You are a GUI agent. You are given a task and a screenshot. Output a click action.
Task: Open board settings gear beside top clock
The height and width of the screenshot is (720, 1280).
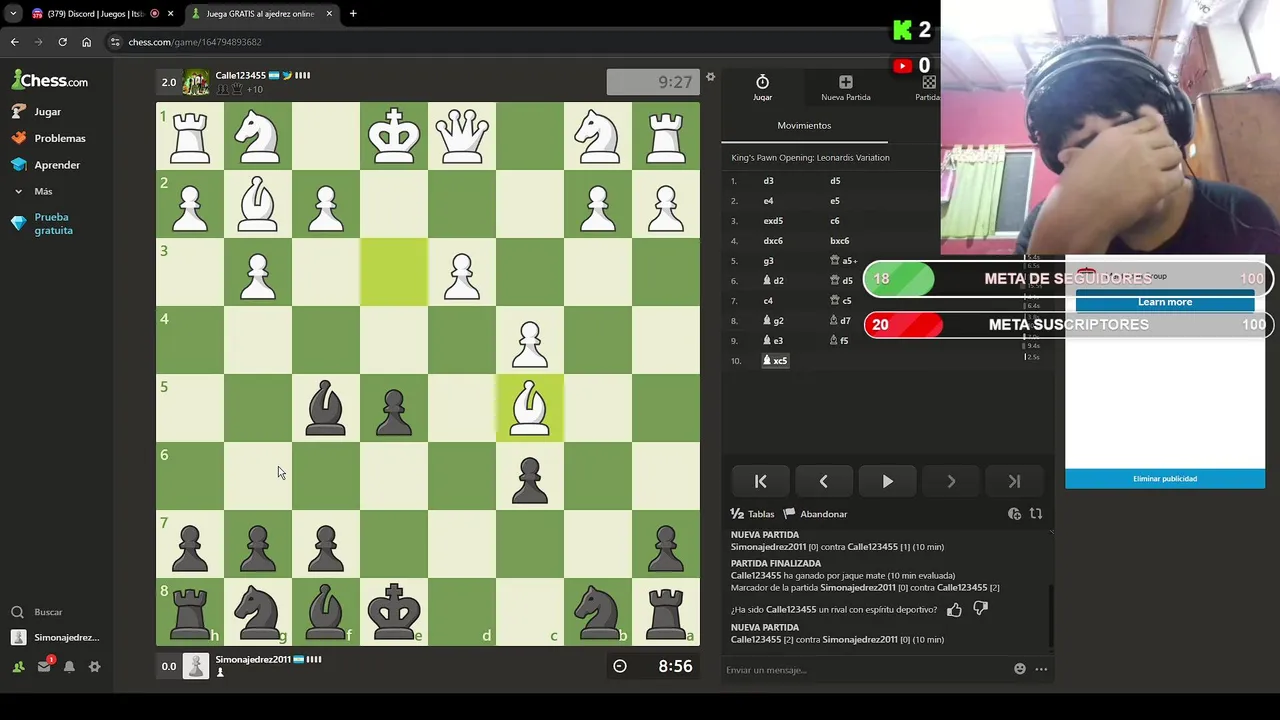[x=710, y=77]
